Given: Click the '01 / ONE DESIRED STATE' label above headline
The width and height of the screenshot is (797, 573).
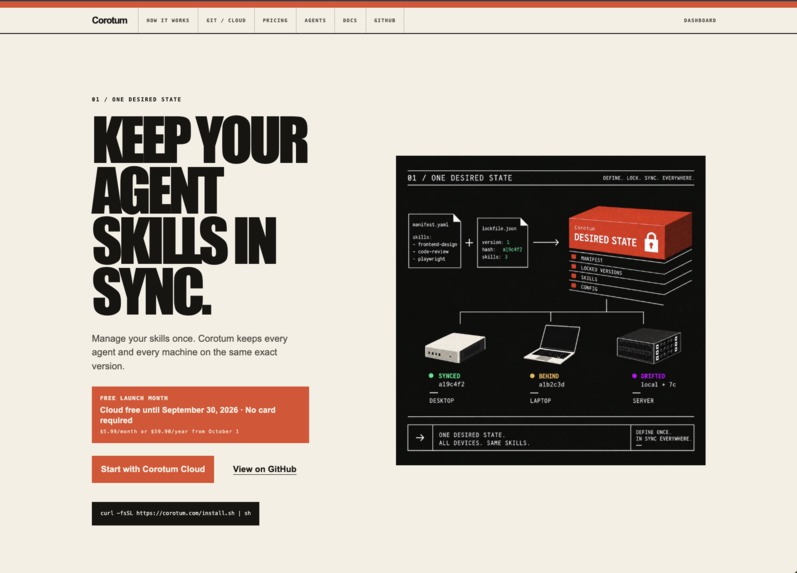Looking at the screenshot, I should pos(136,100).
